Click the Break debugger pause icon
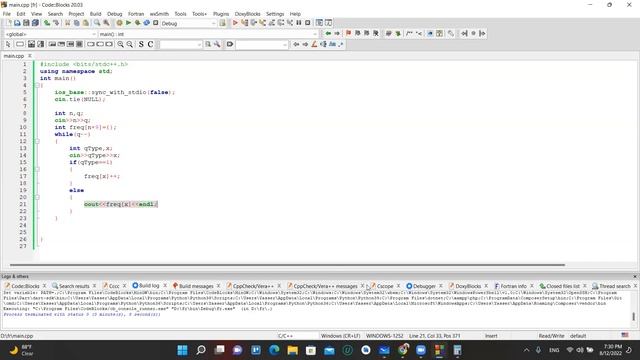This screenshot has height=360, width=640. click(x=299, y=23)
